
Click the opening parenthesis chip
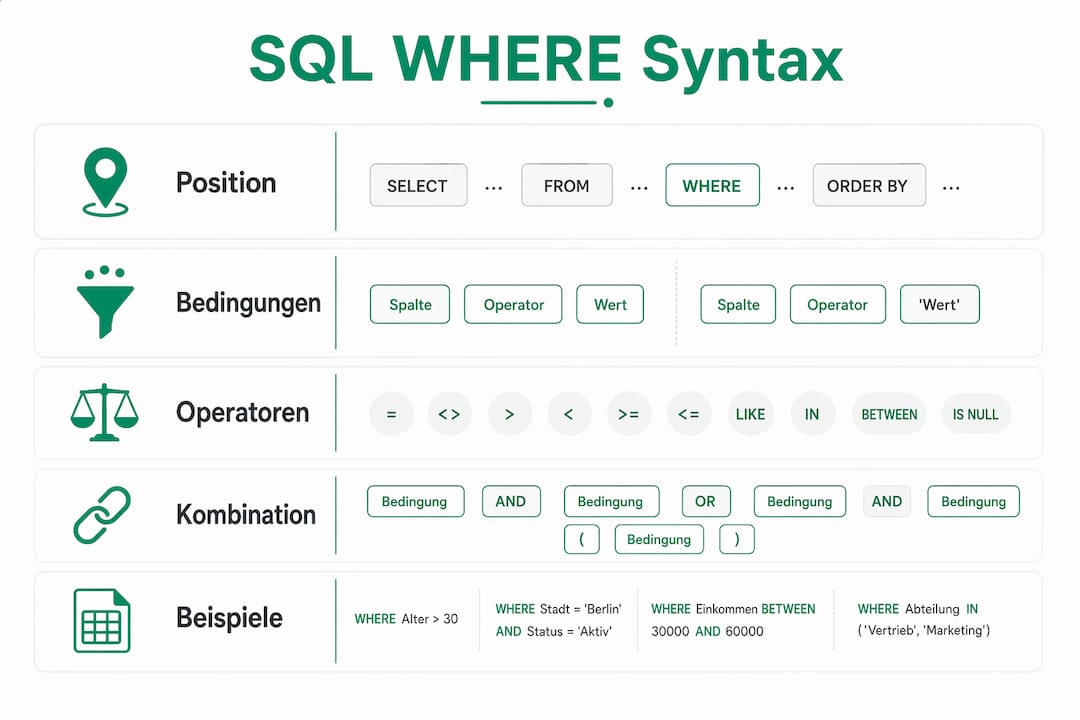click(581, 539)
